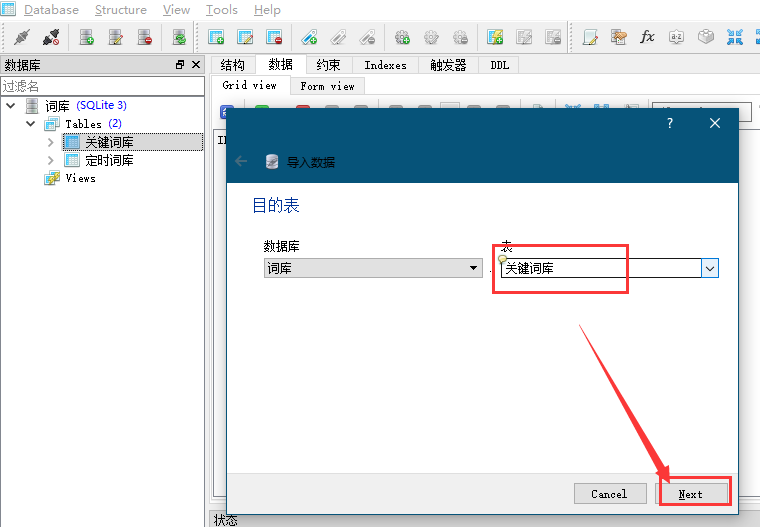Click the create index toolbar icon
The width and height of the screenshot is (760, 527).
click(x=310, y=37)
